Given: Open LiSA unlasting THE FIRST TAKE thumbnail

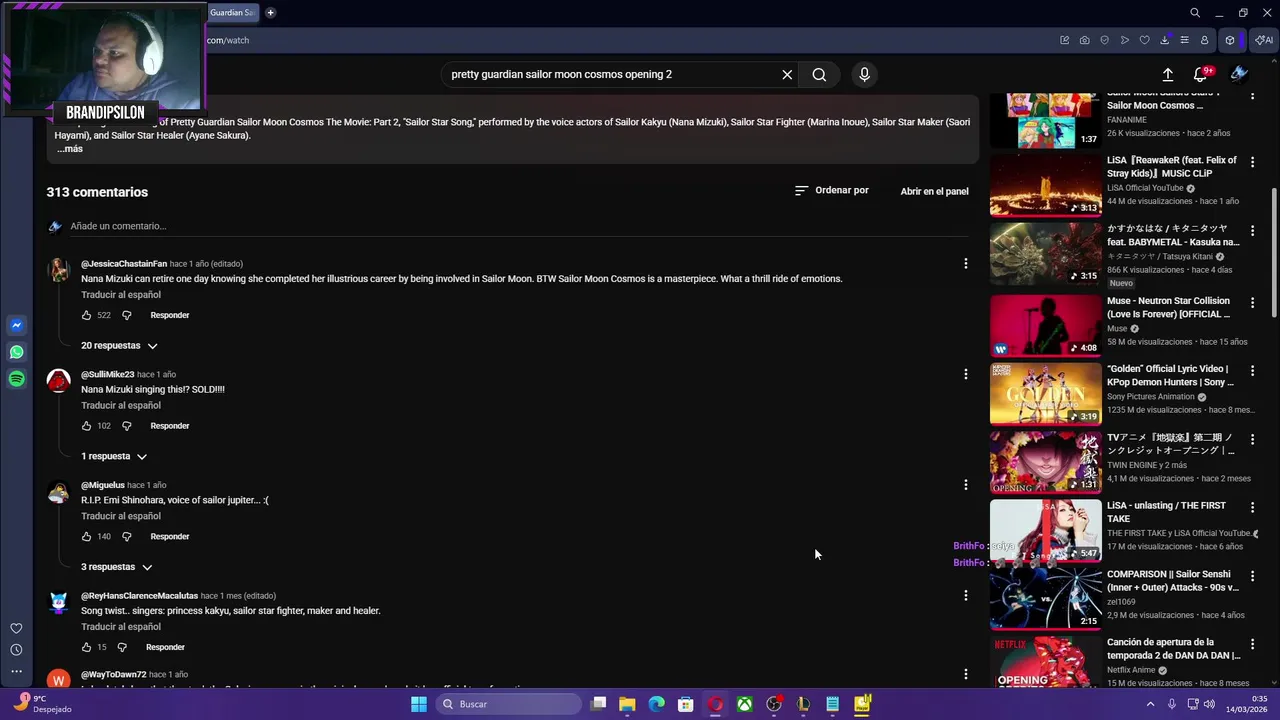Looking at the screenshot, I should point(1045,531).
